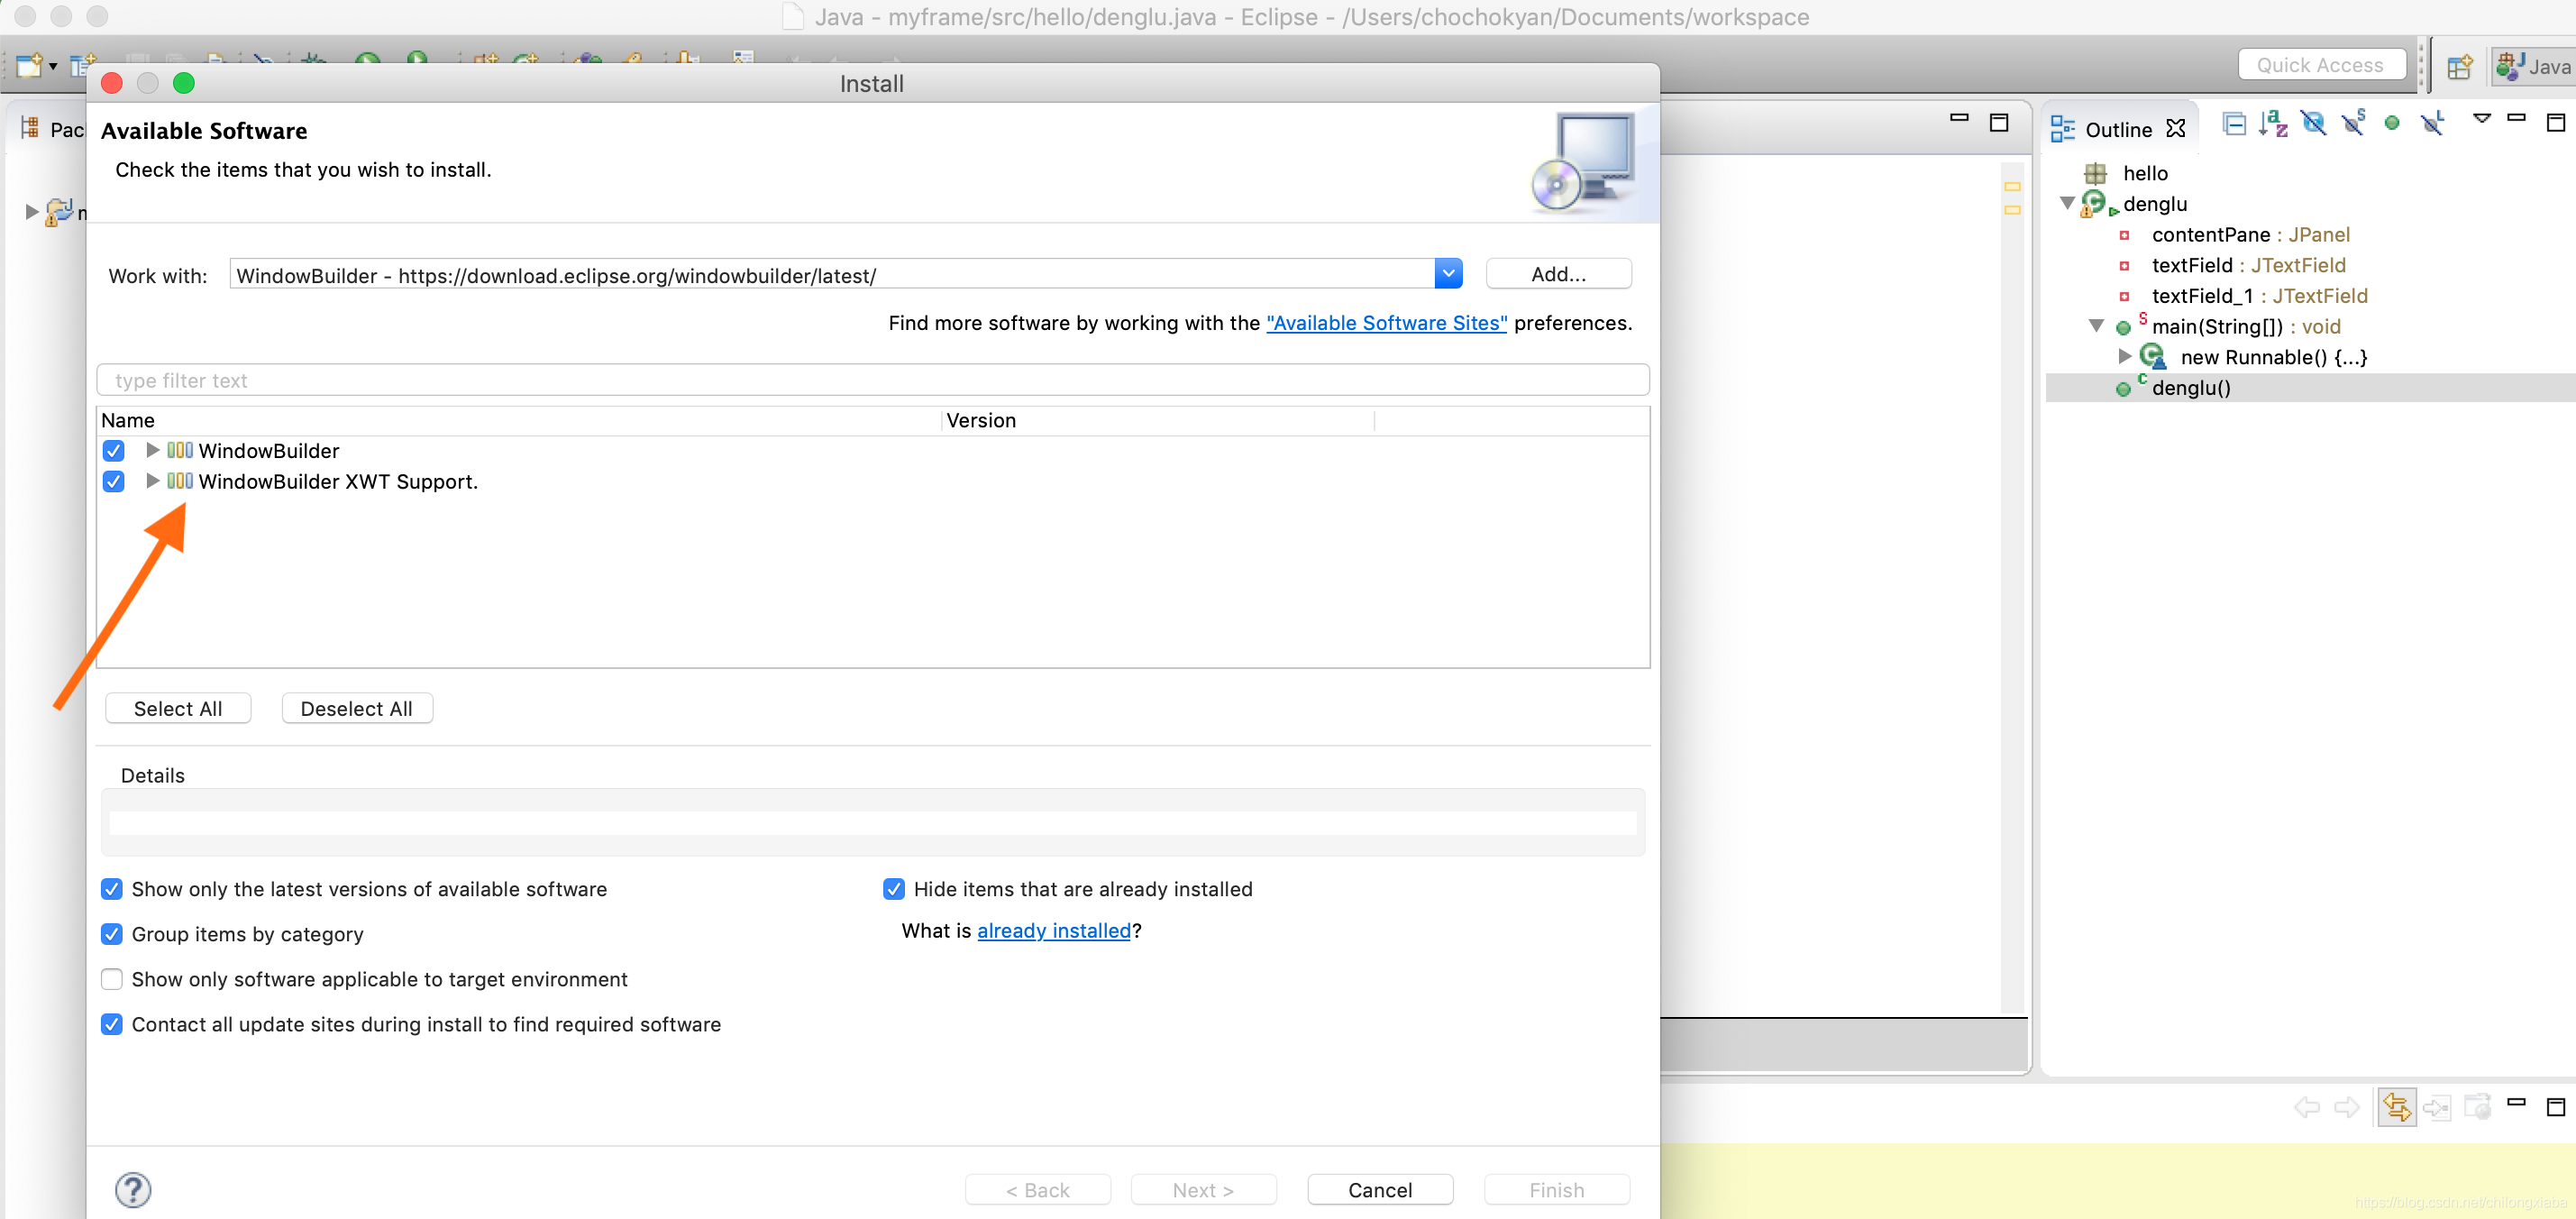Toggle Group items by category checkbox
This screenshot has width=2576, height=1219.
pos(112,934)
